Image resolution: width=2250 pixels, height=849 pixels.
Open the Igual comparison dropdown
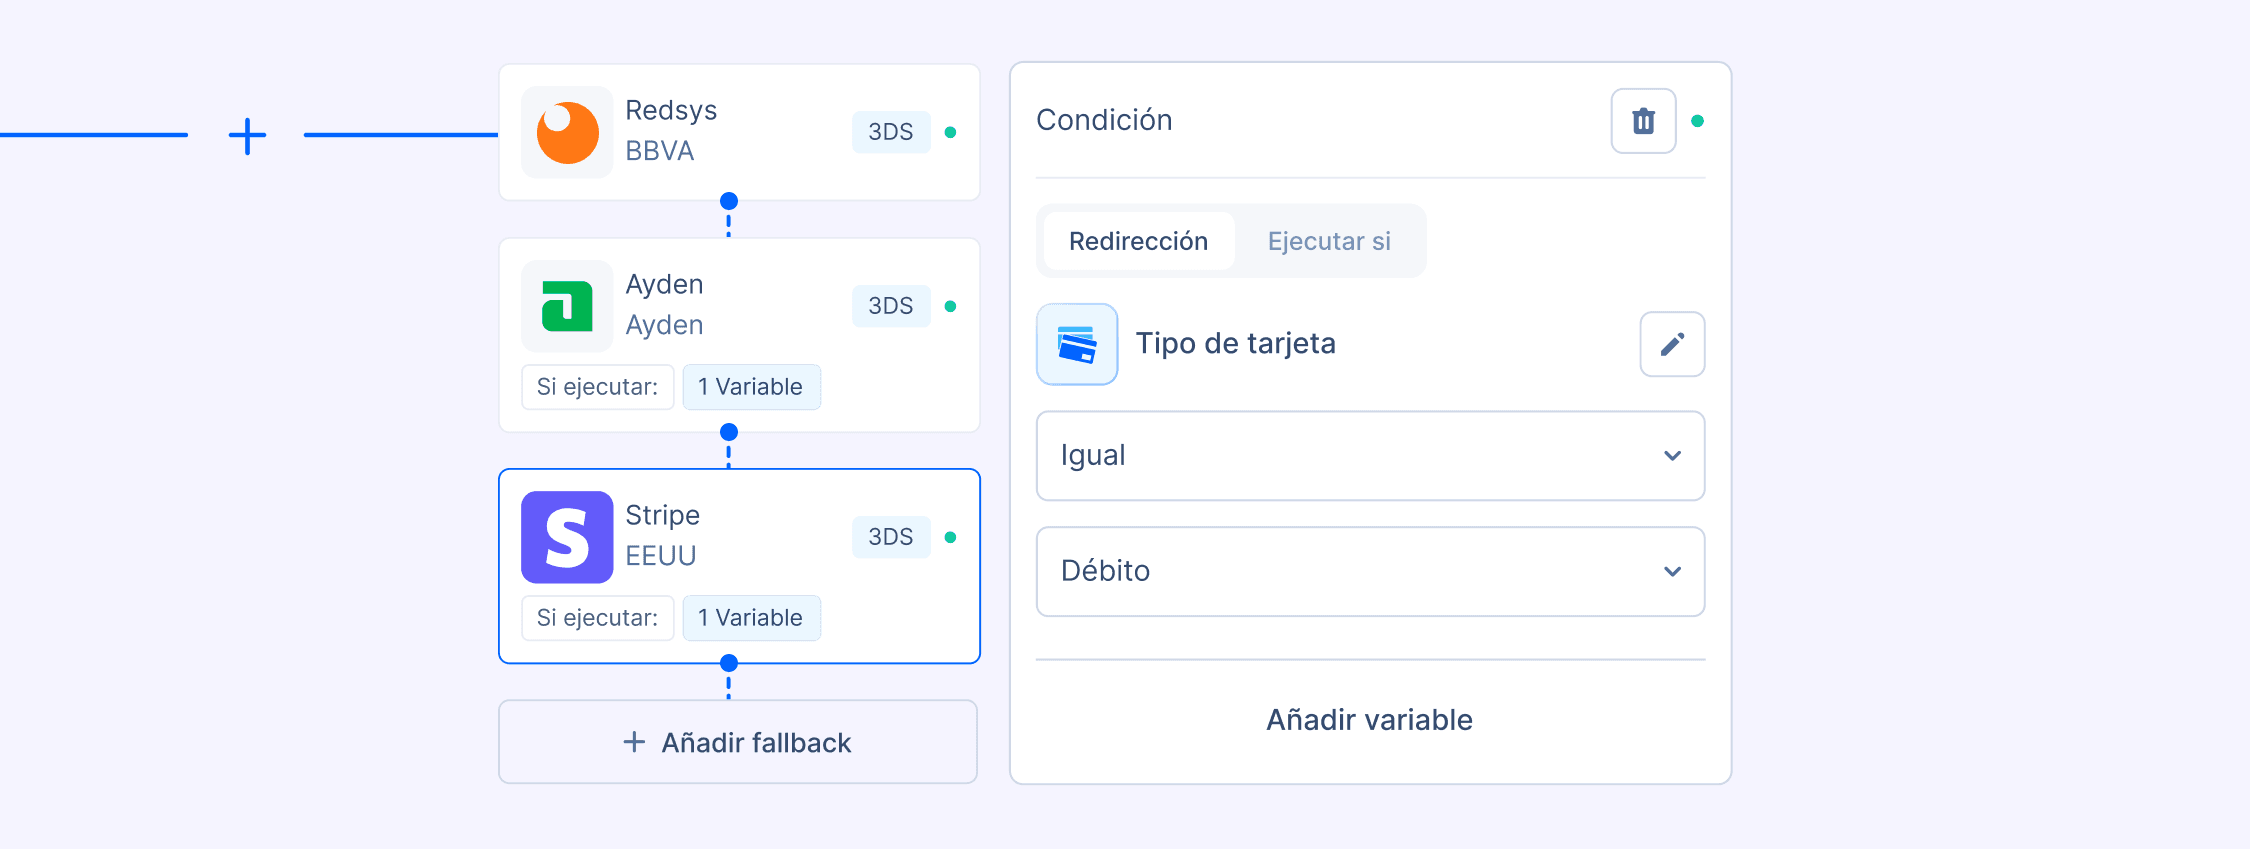(x=1370, y=456)
